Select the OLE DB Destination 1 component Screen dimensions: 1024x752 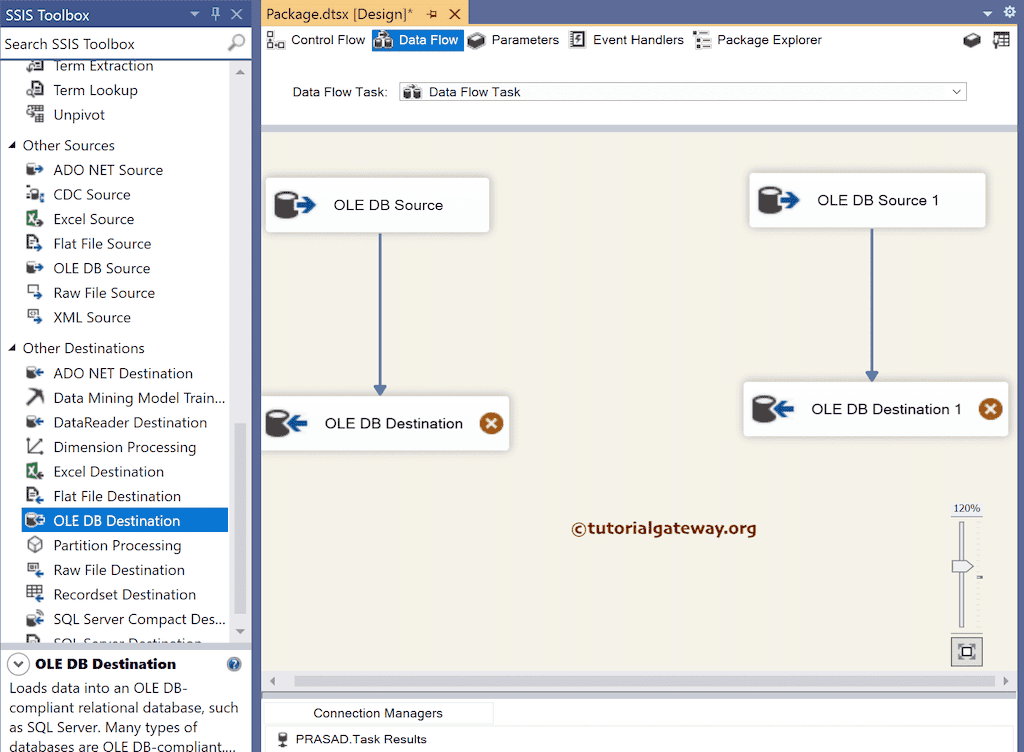(875, 409)
